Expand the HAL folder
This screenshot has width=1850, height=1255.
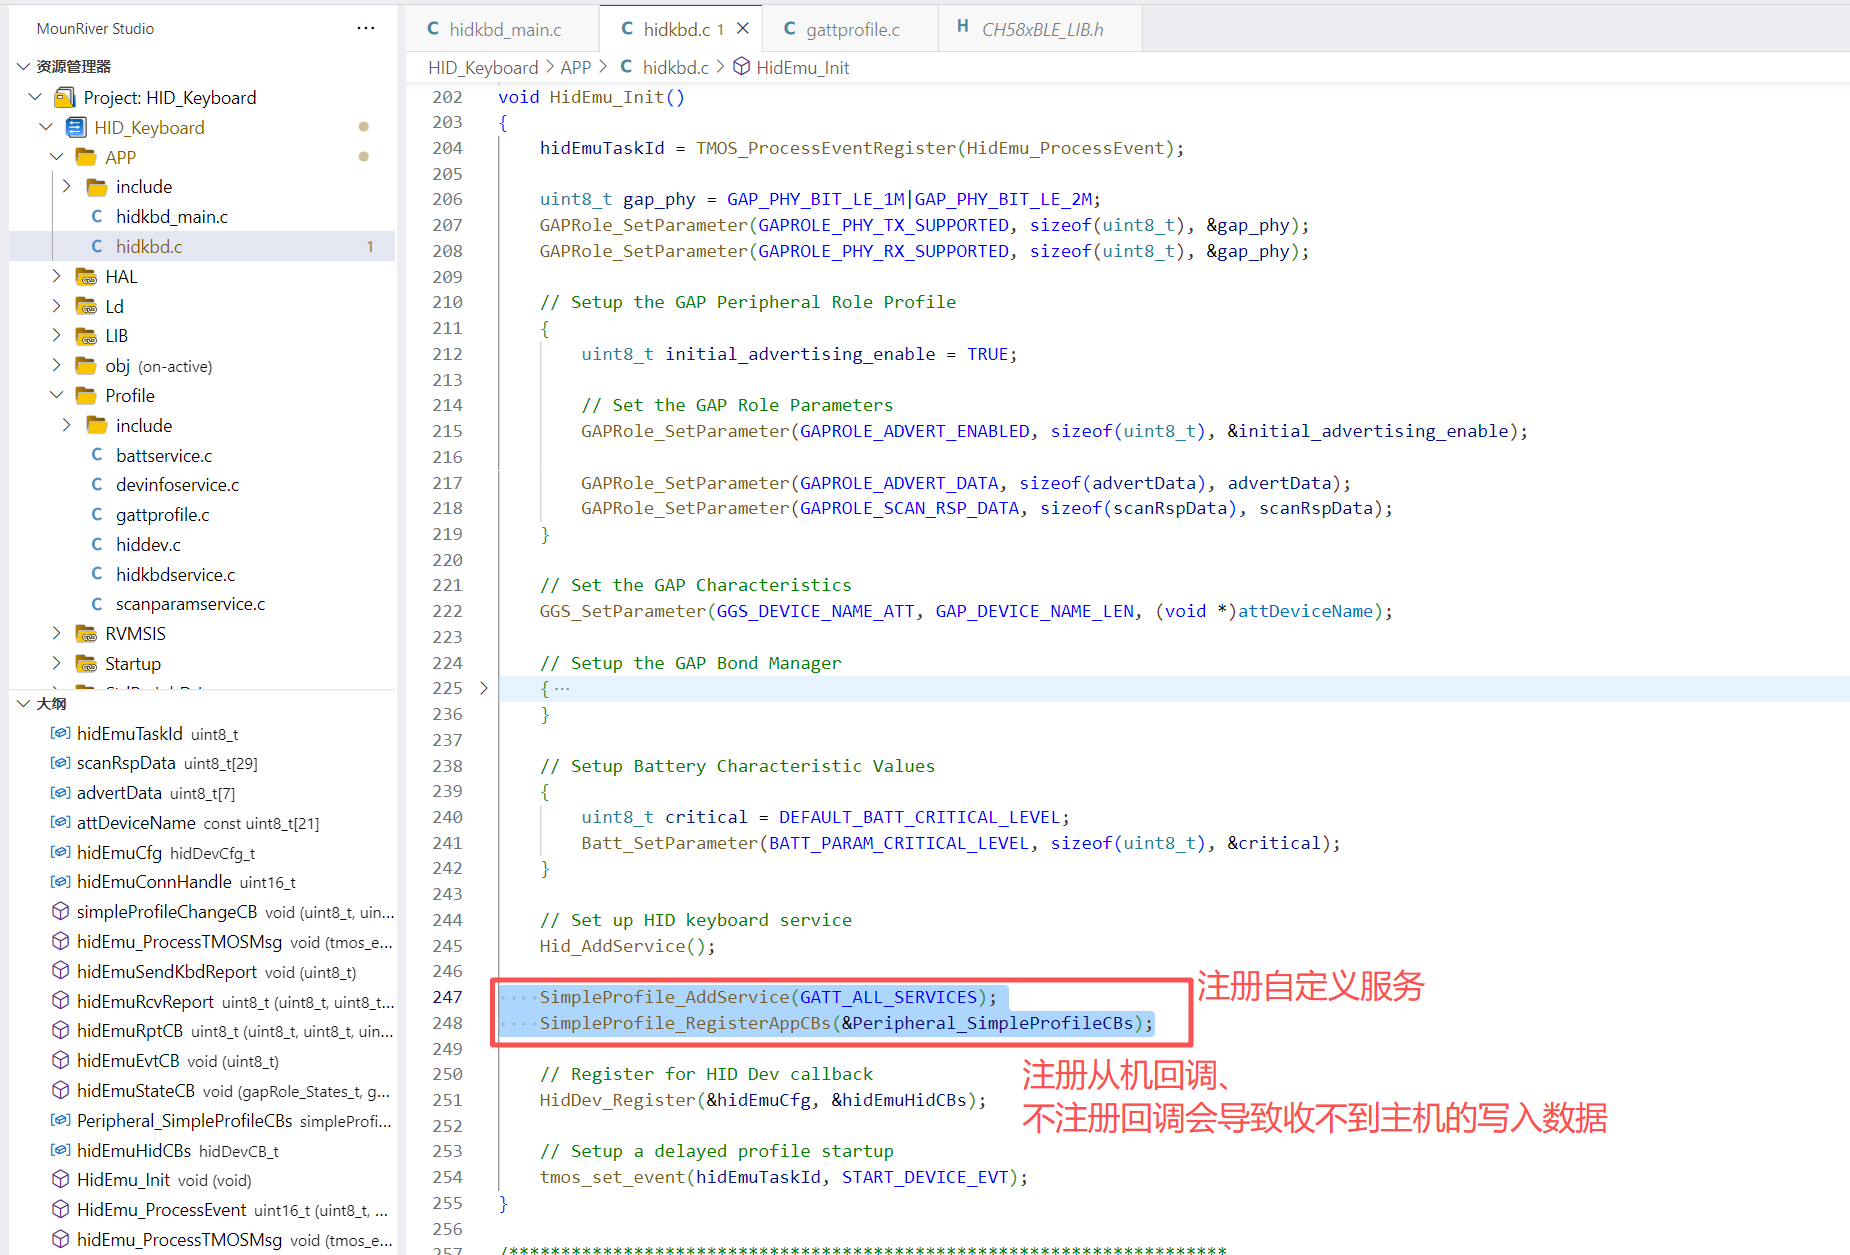pos(57,276)
